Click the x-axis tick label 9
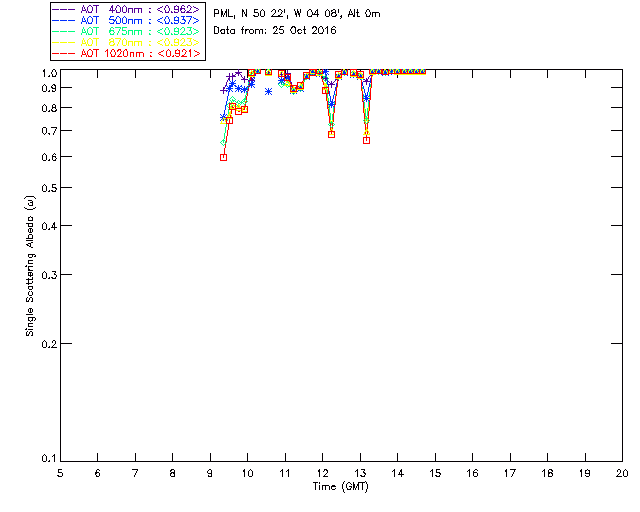The width and height of the screenshot is (640, 512). (x=210, y=474)
